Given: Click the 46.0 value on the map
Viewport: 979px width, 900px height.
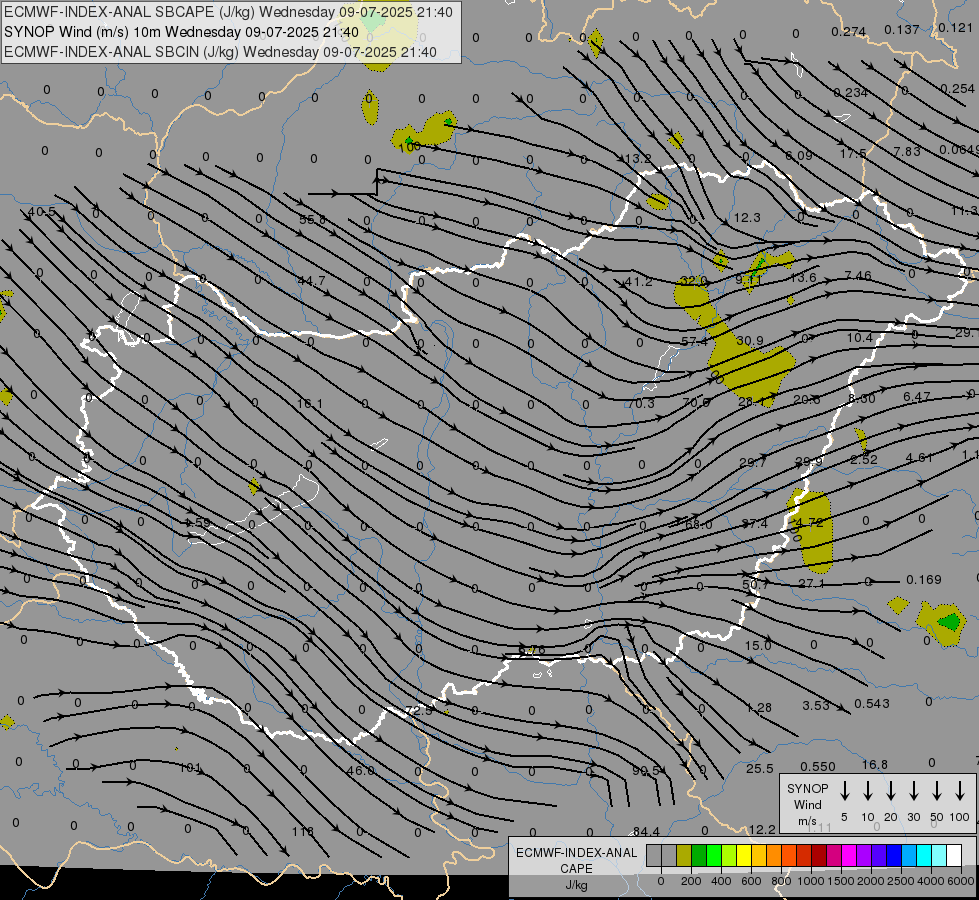Looking at the screenshot, I should pos(360,771).
